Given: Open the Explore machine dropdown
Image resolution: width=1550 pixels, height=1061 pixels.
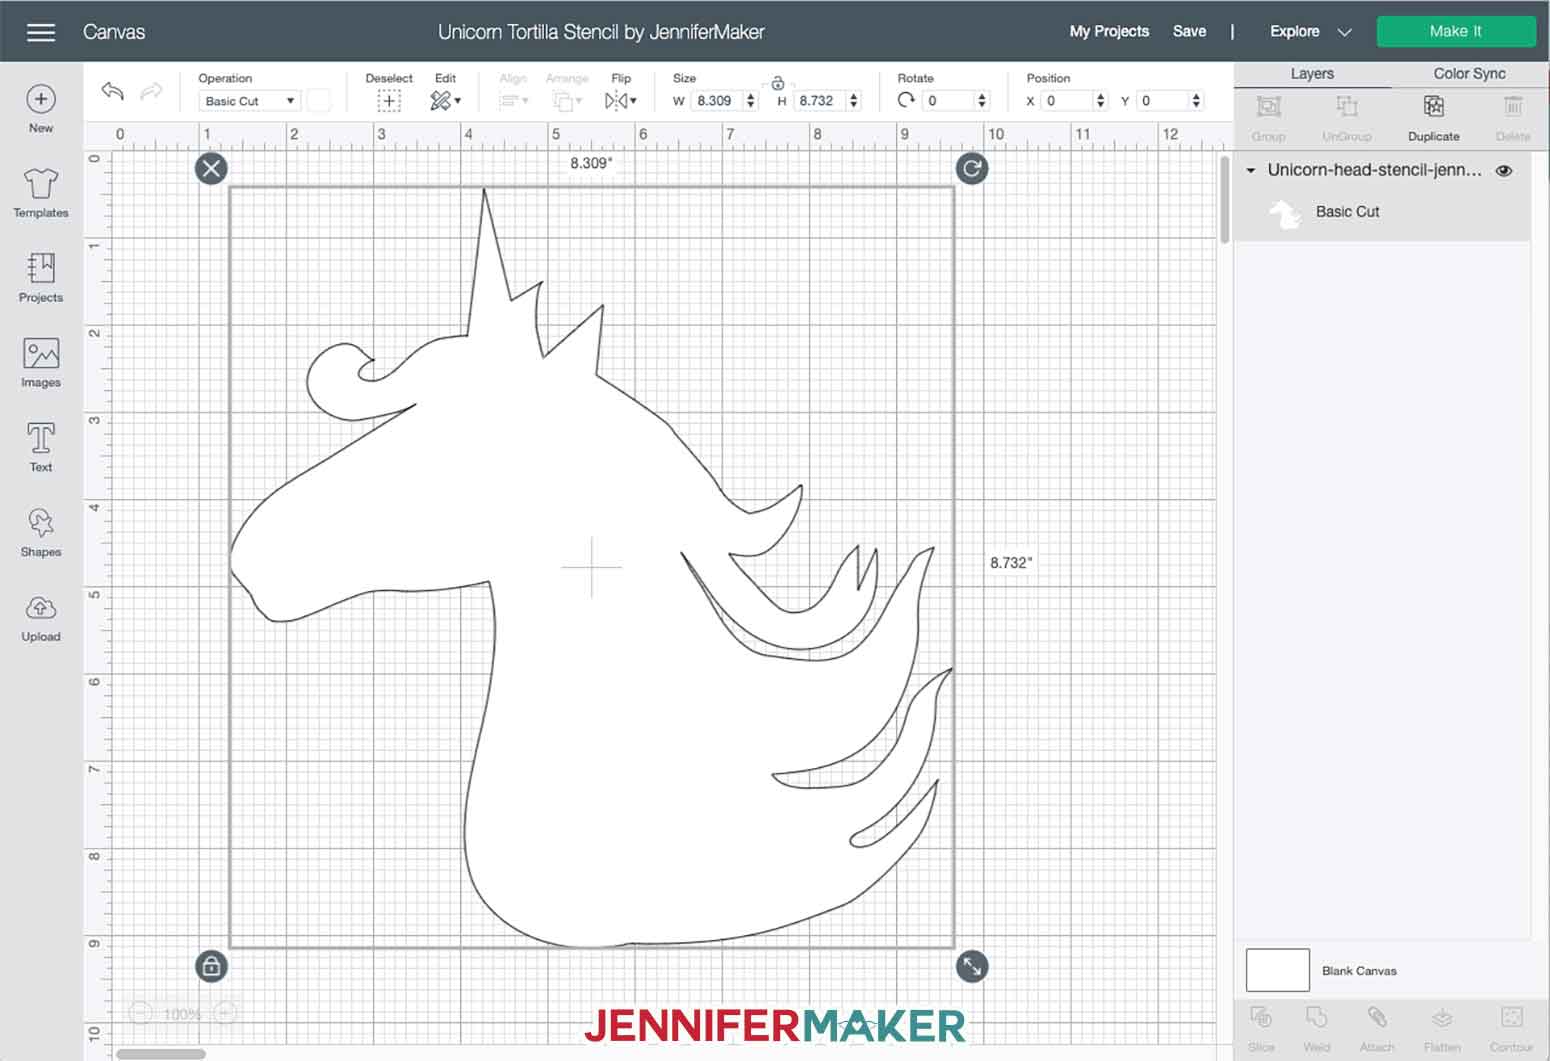Looking at the screenshot, I should coord(1310,31).
